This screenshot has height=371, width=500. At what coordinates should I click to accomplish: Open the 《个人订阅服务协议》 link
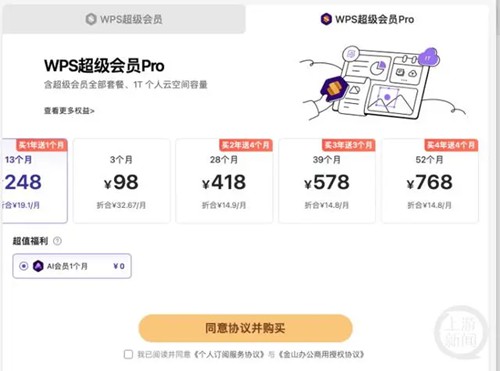(x=230, y=354)
